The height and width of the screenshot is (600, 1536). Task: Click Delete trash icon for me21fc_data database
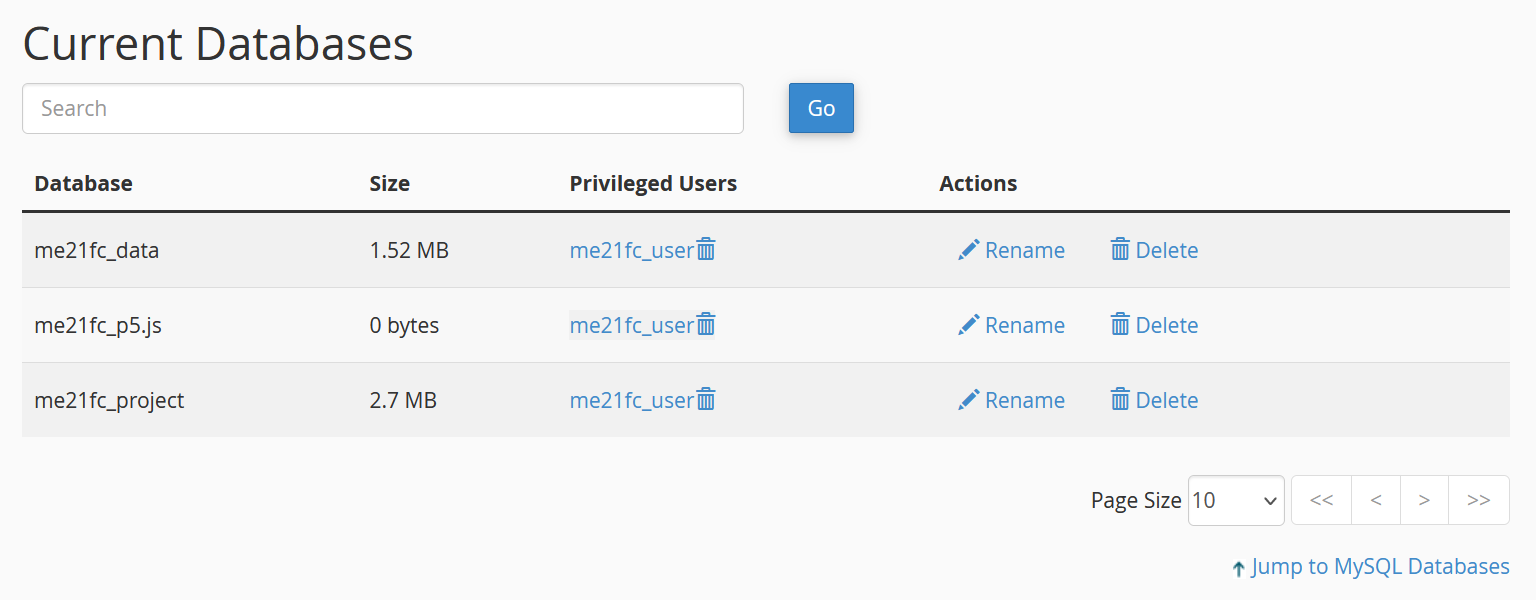[x=1120, y=250]
